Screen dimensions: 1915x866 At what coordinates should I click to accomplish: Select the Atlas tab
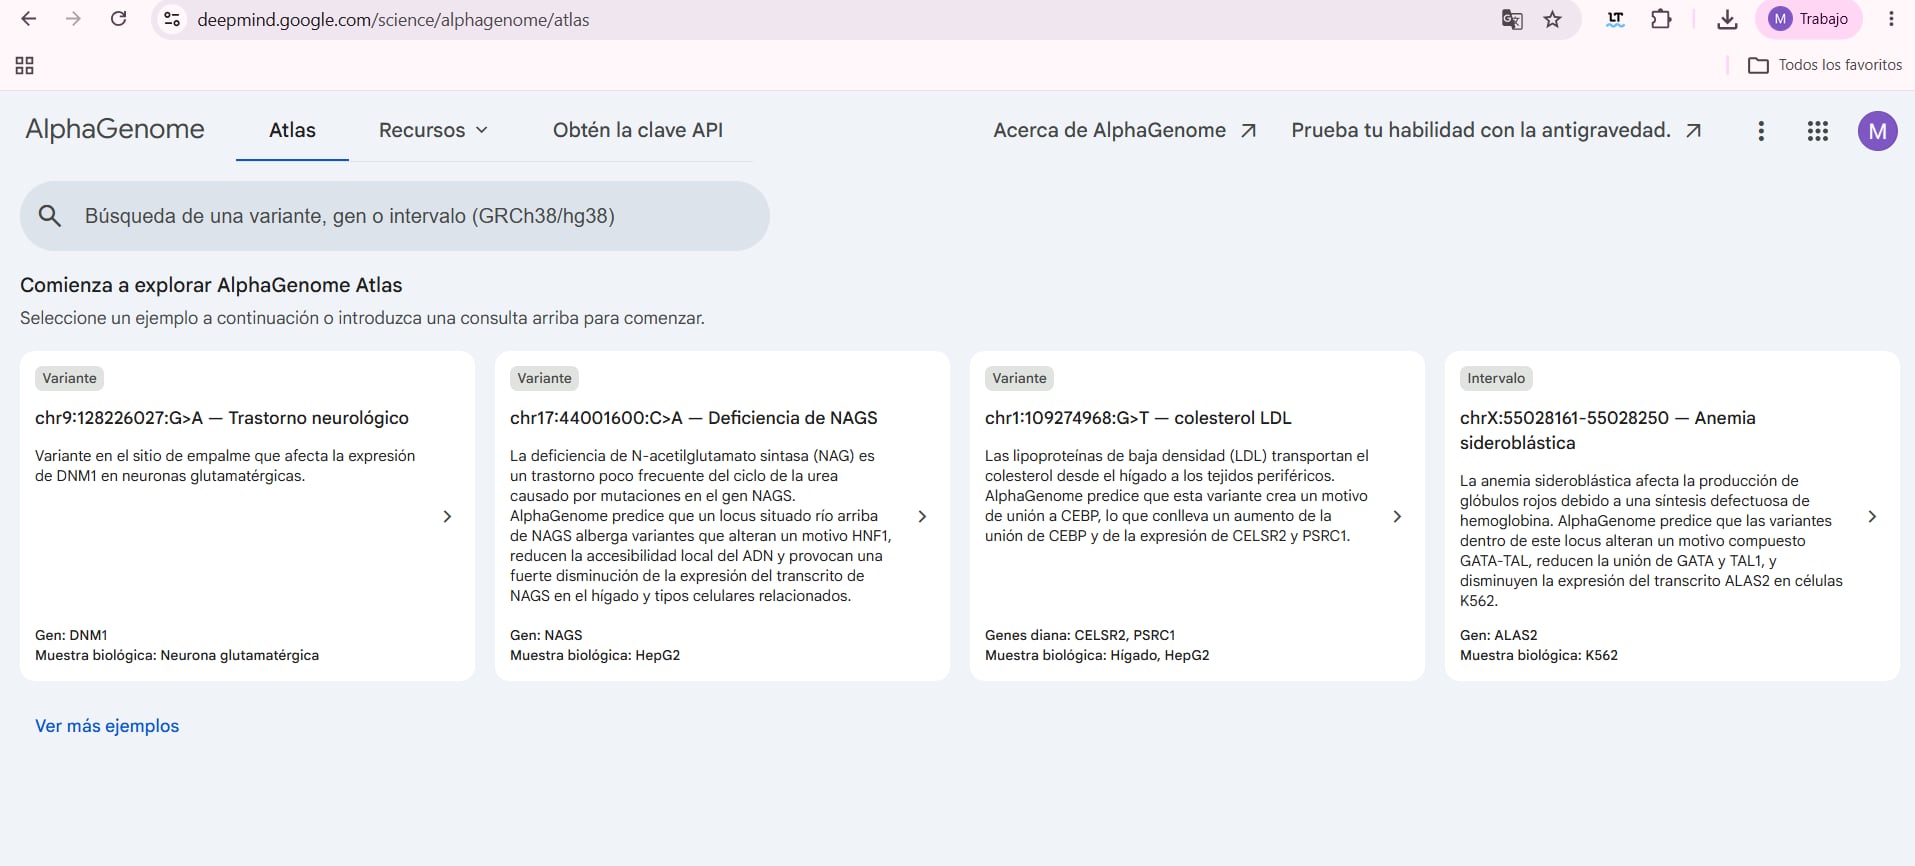(x=292, y=130)
